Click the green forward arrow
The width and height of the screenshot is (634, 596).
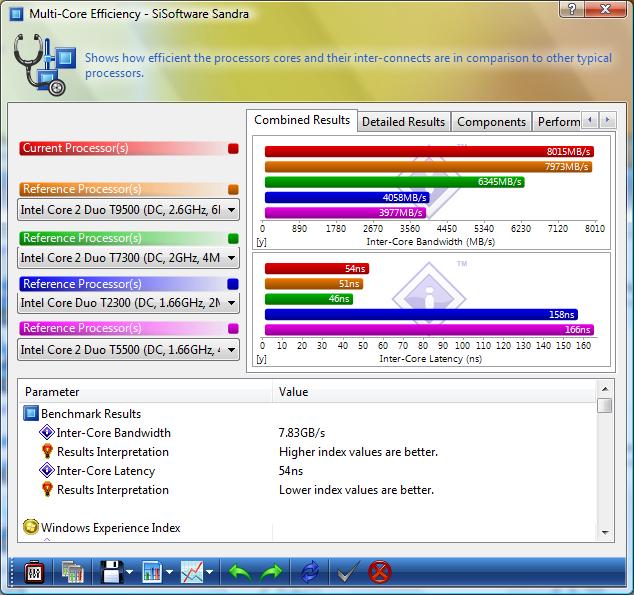(x=271, y=573)
